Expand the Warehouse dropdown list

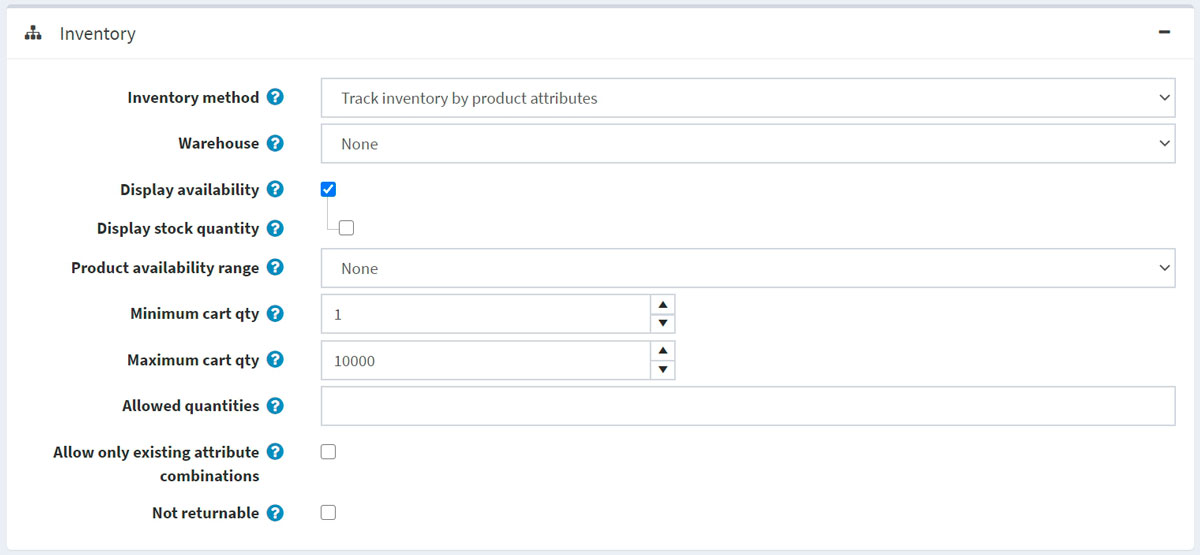[x=747, y=144]
